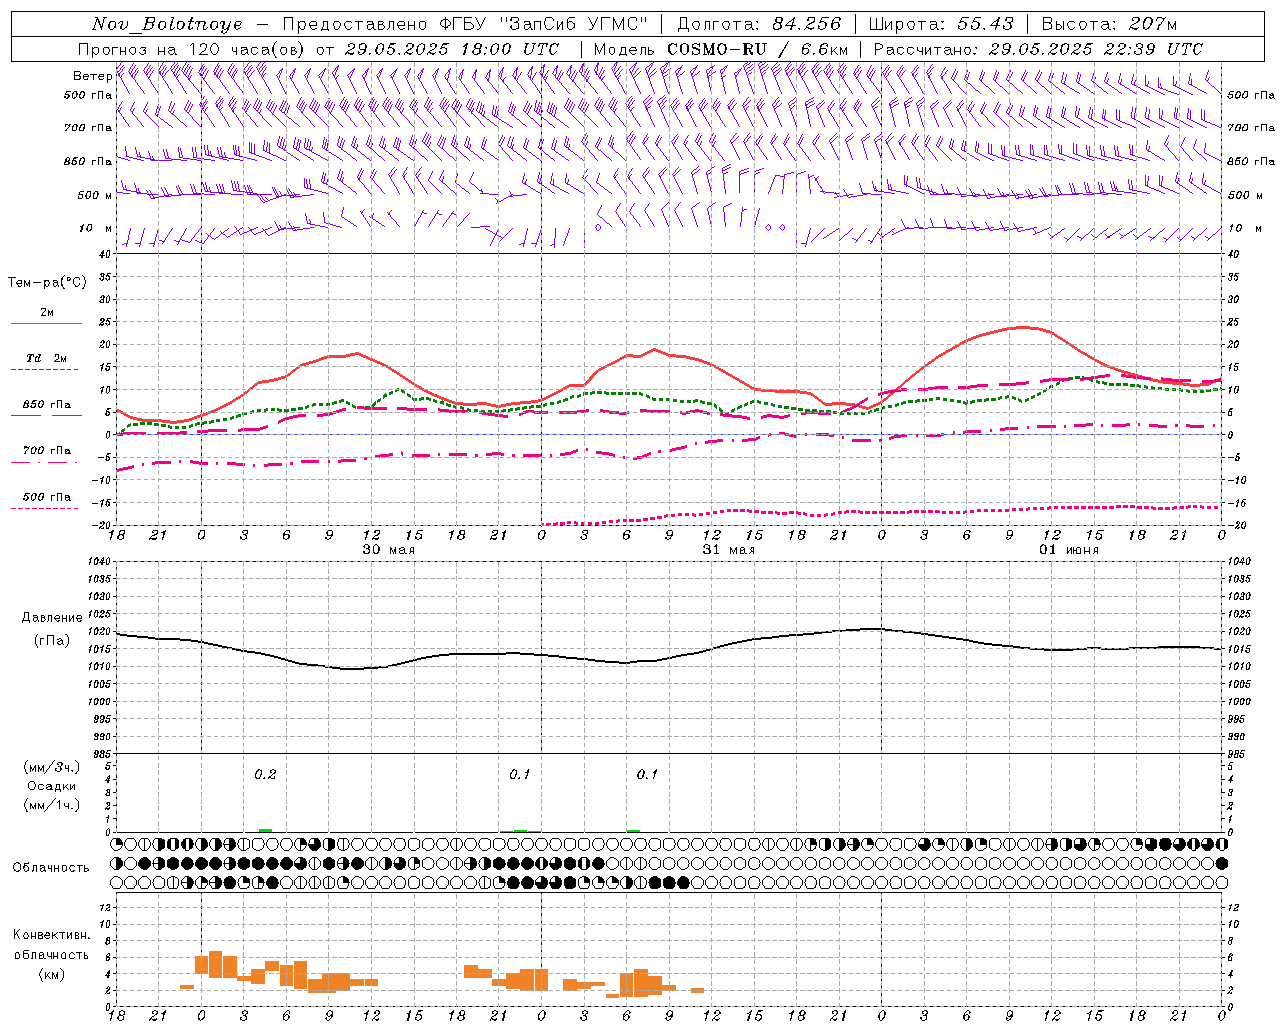Click the Давление pressure label
The image size is (1280, 1024).
coord(52,618)
